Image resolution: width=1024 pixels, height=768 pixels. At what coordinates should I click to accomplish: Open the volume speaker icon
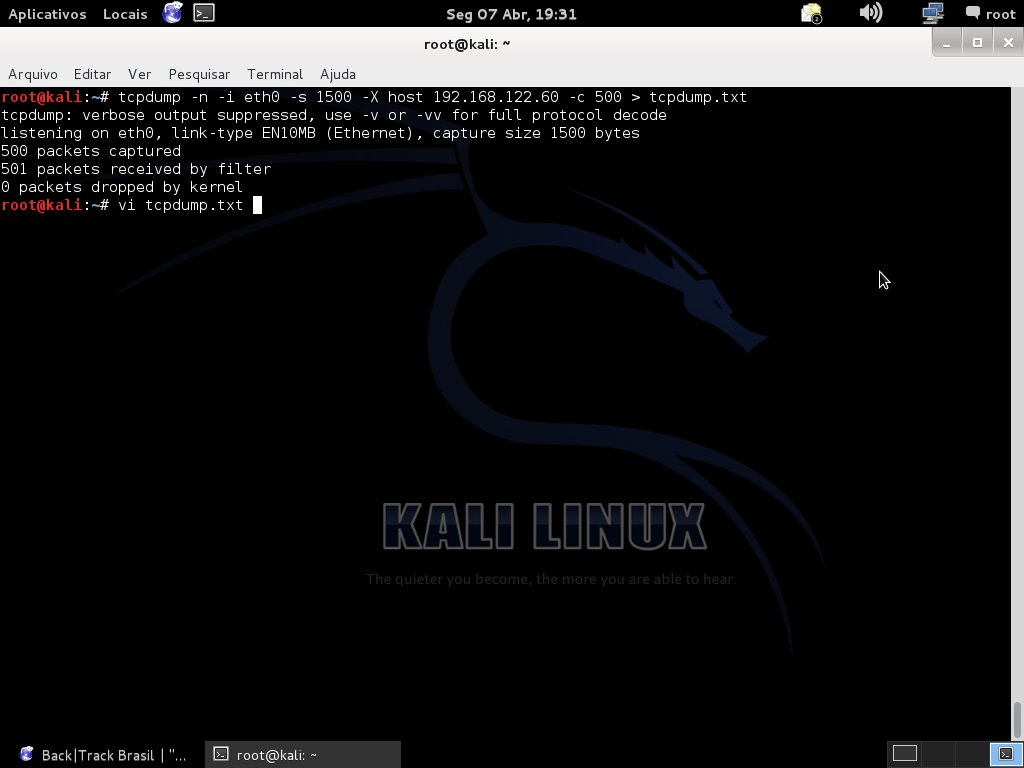tap(871, 13)
